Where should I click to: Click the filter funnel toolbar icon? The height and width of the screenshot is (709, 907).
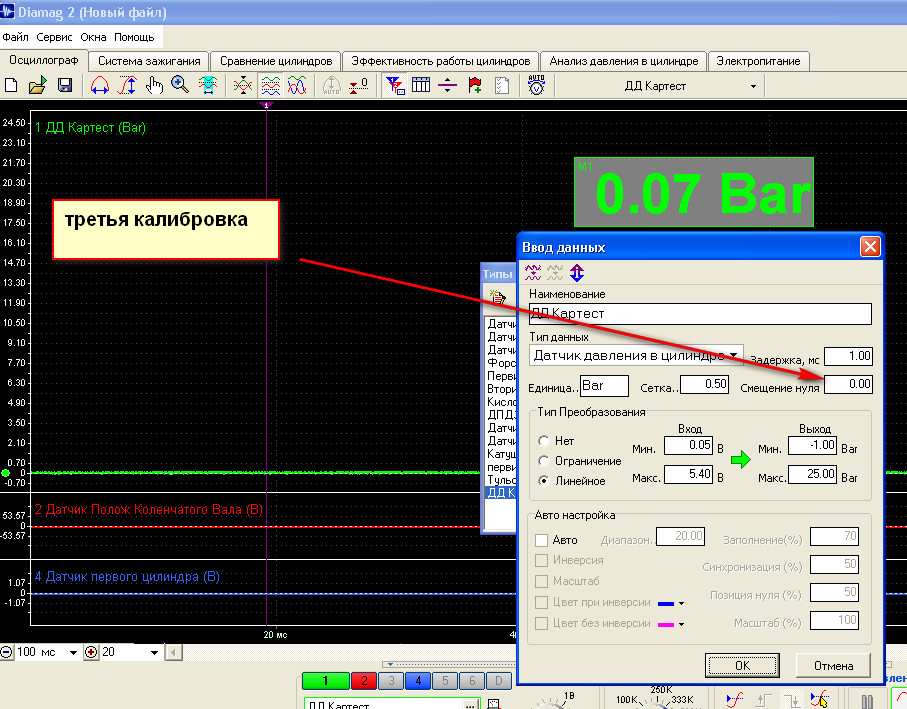(395, 86)
